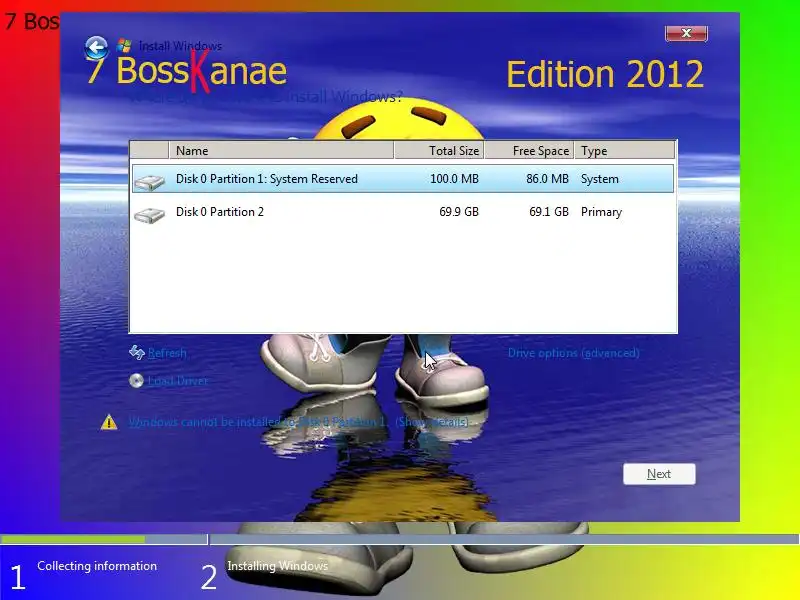Click the Windows flag logo icon

[x=124, y=45]
